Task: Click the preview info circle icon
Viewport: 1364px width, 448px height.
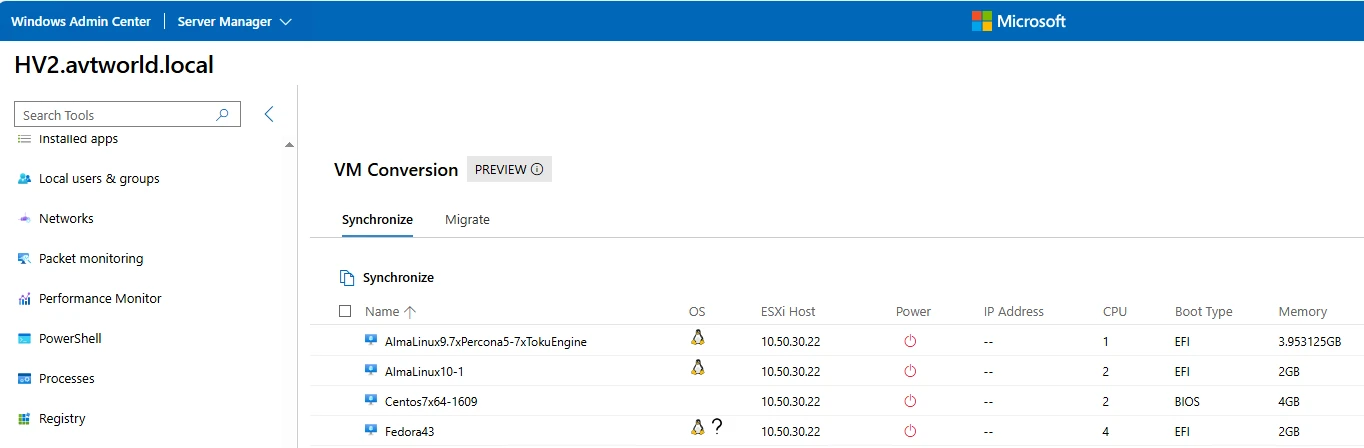Action: coord(537,170)
